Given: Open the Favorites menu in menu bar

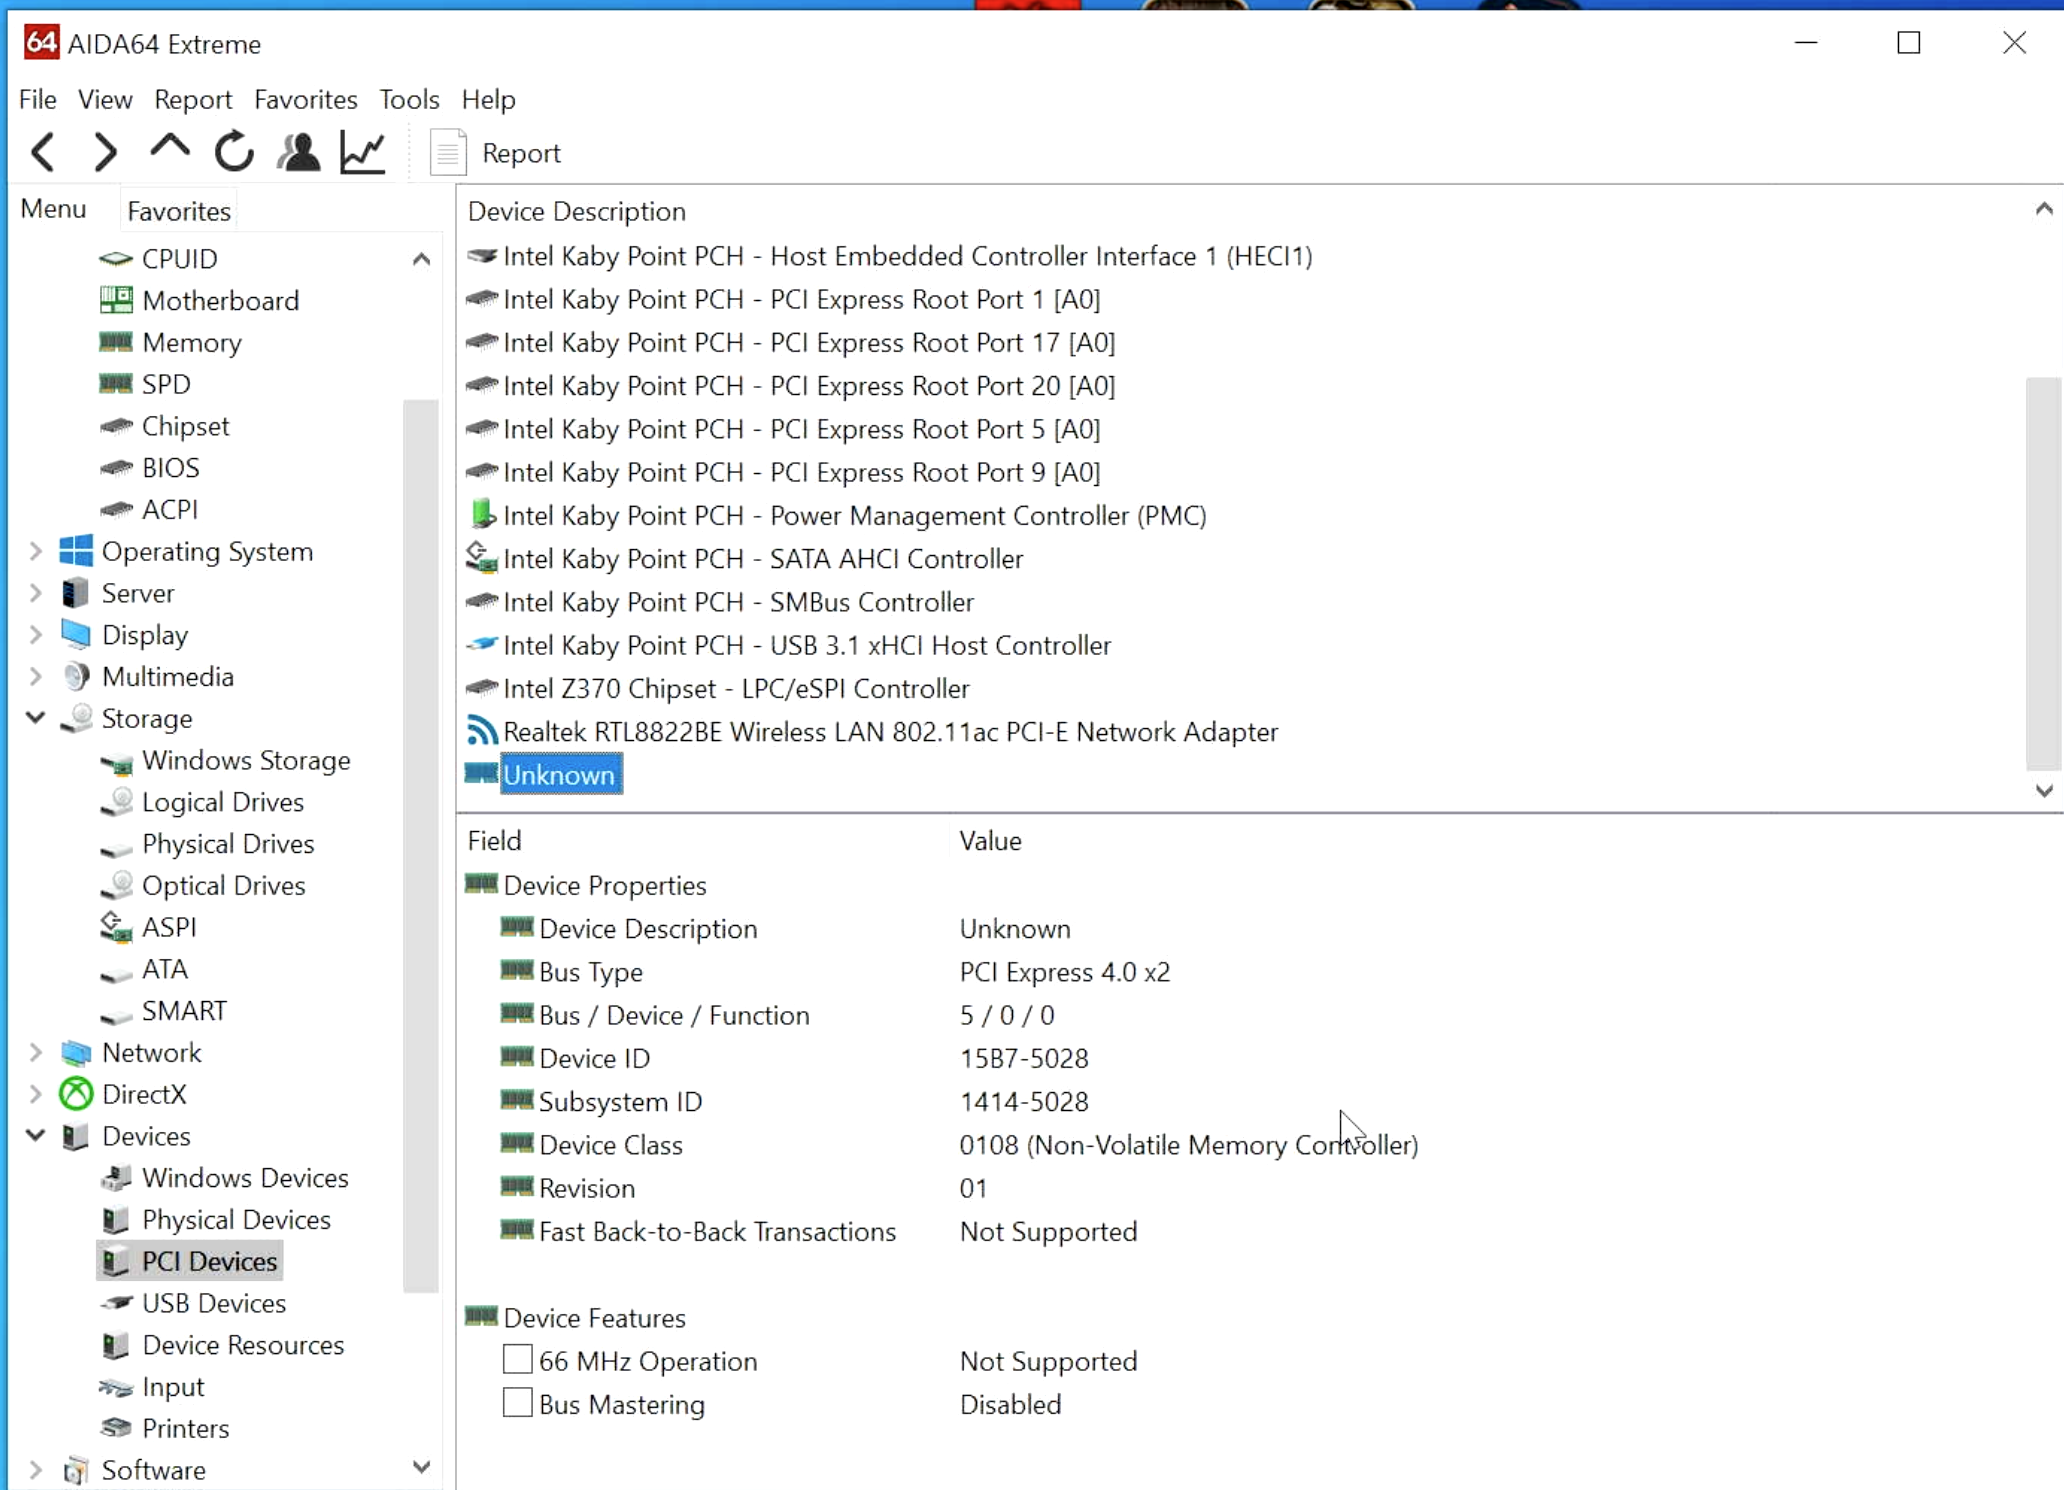Looking at the screenshot, I should tap(306, 99).
